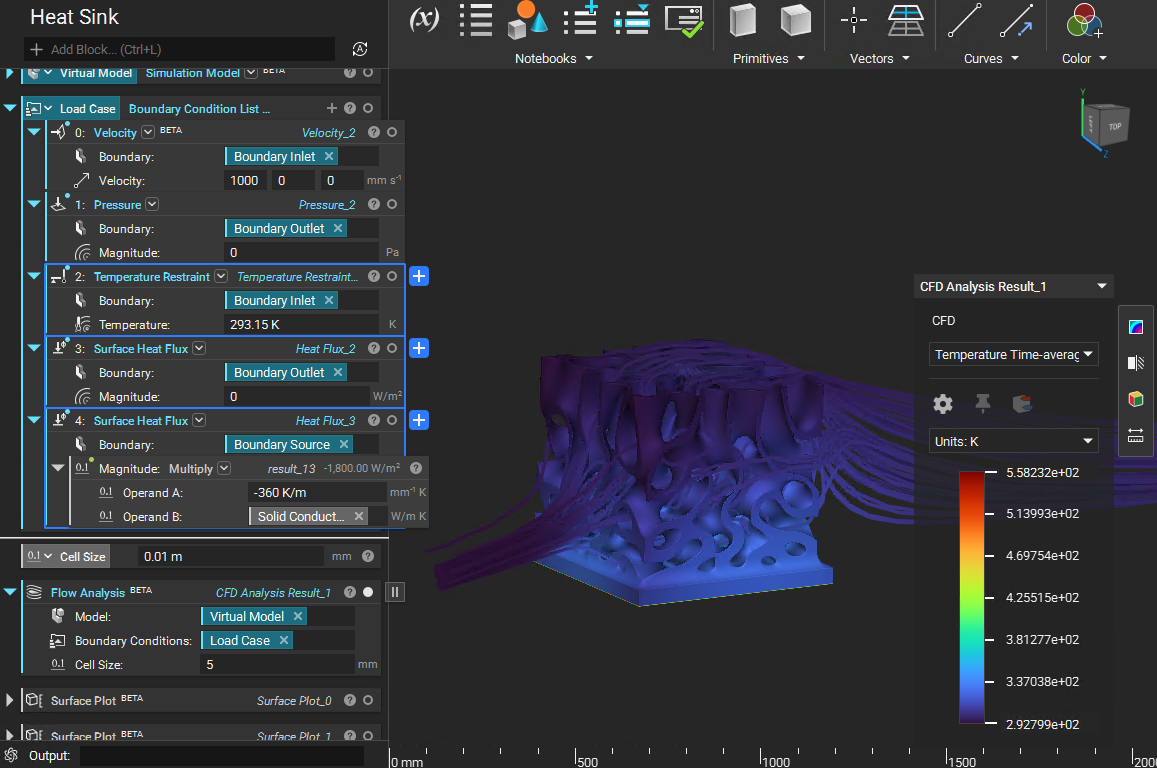The image size is (1157, 768).
Task: Remove Virtual Model from Flow Analysis
Action: click(298, 616)
